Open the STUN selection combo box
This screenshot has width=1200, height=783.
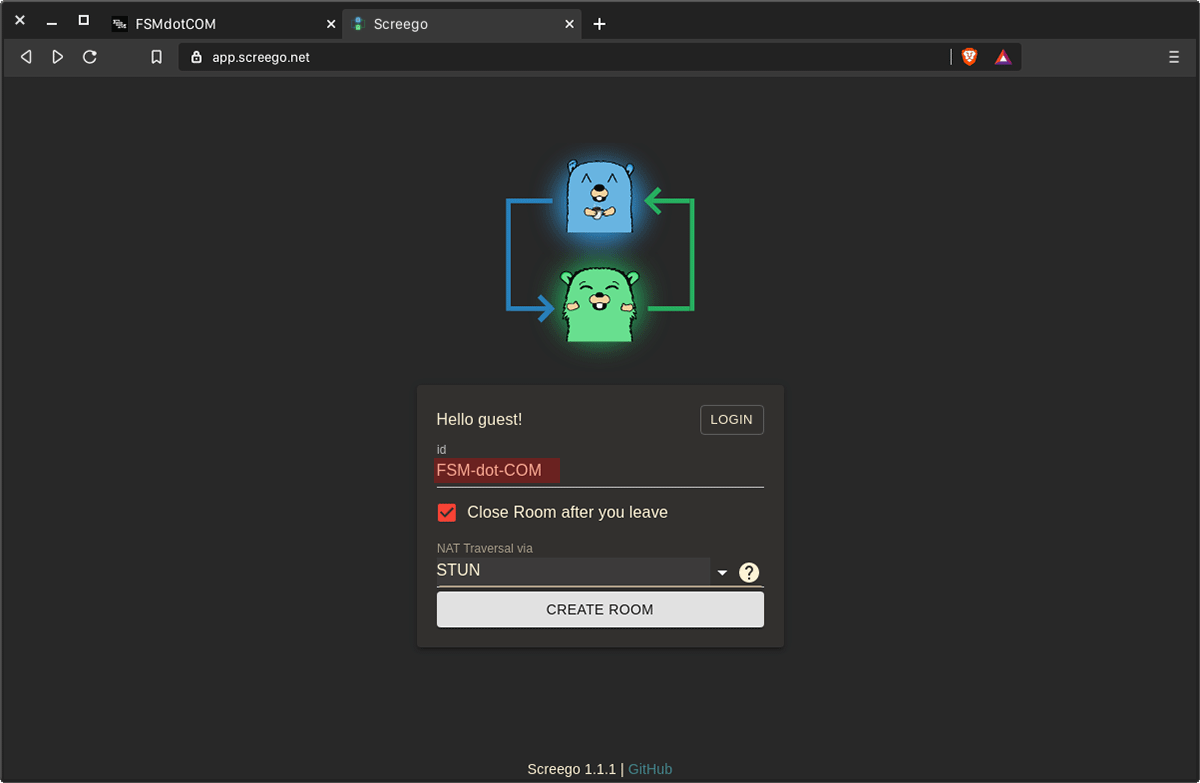[573, 571]
